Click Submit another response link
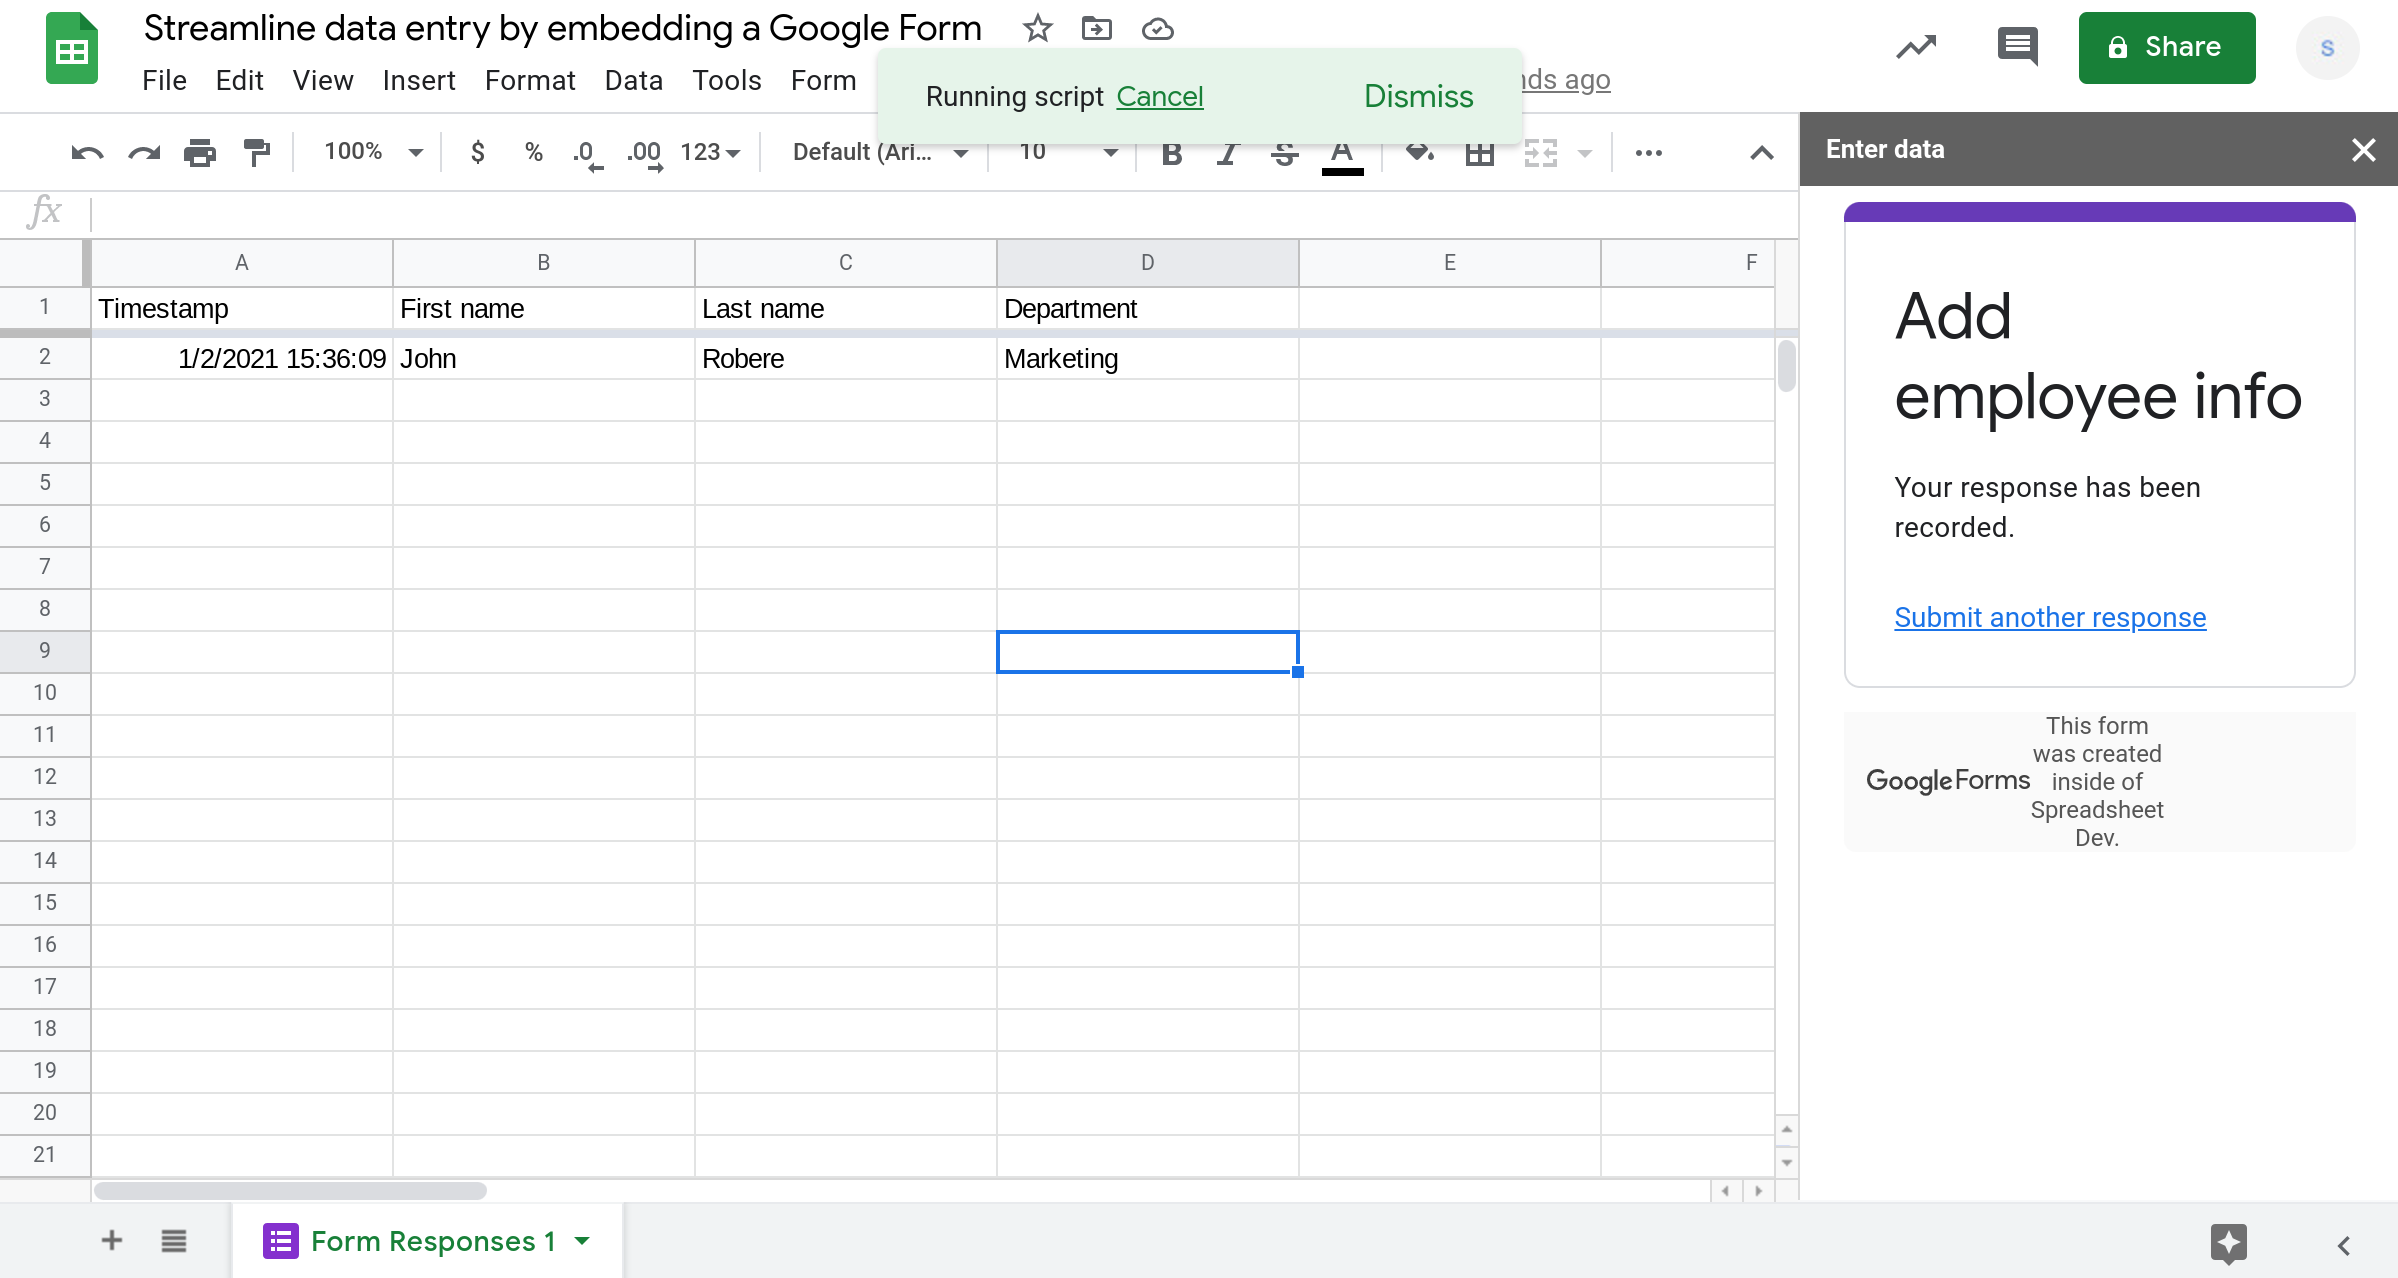Viewport: 2398px width, 1278px height. coord(2051,617)
